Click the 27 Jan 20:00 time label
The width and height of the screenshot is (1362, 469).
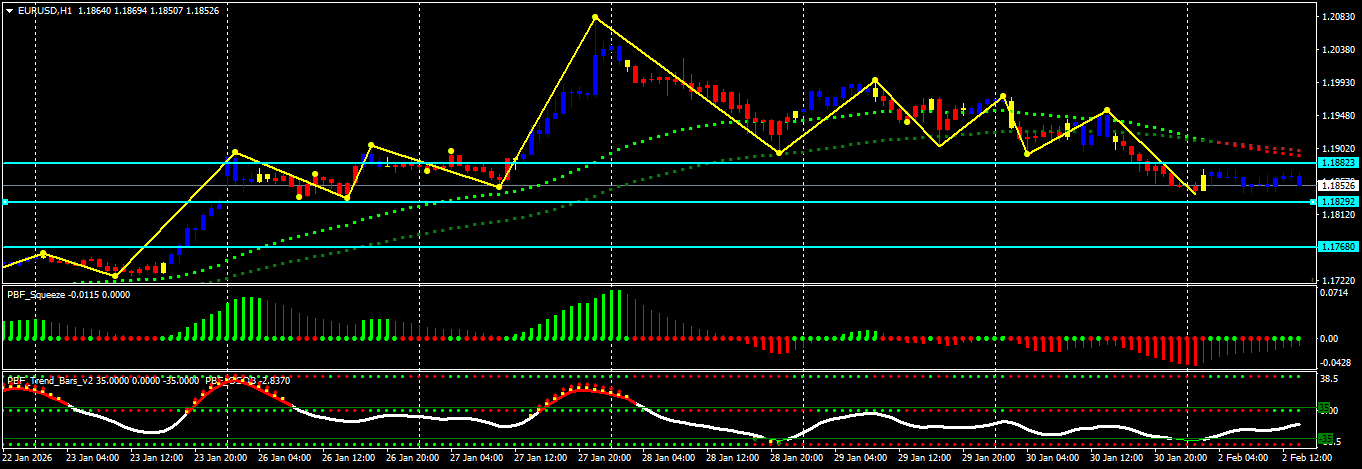point(604,457)
